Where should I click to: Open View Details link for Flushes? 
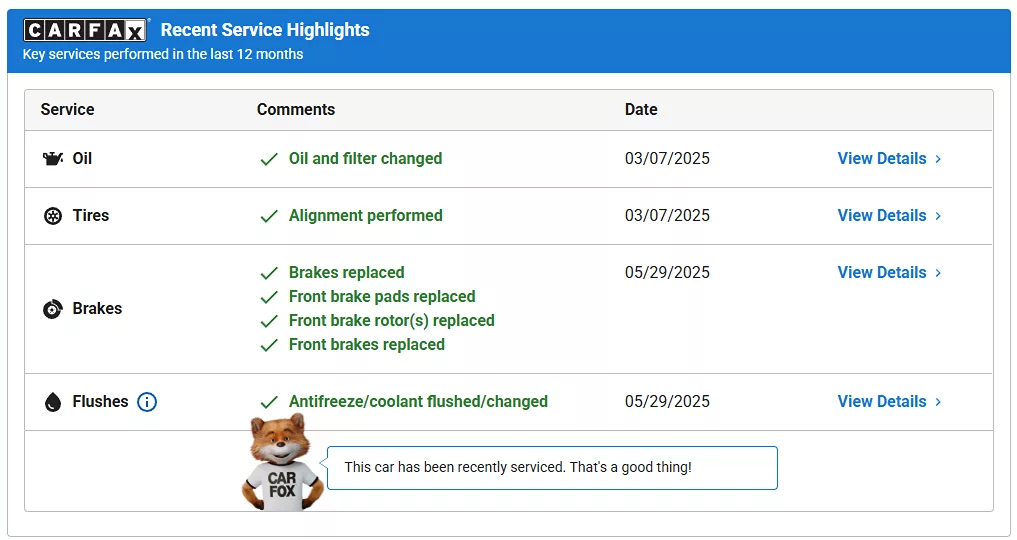(x=882, y=402)
